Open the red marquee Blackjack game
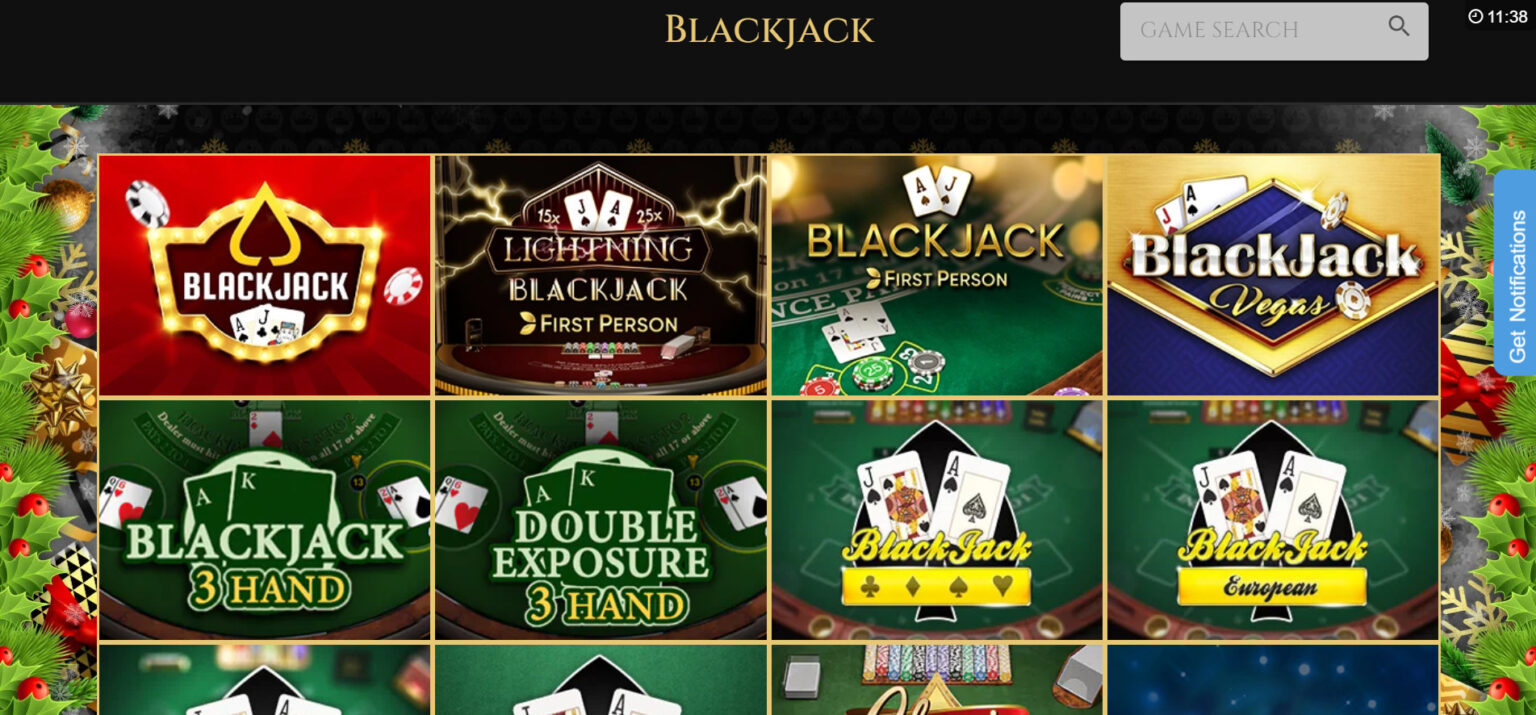The height and width of the screenshot is (715, 1536). tap(265, 275)
